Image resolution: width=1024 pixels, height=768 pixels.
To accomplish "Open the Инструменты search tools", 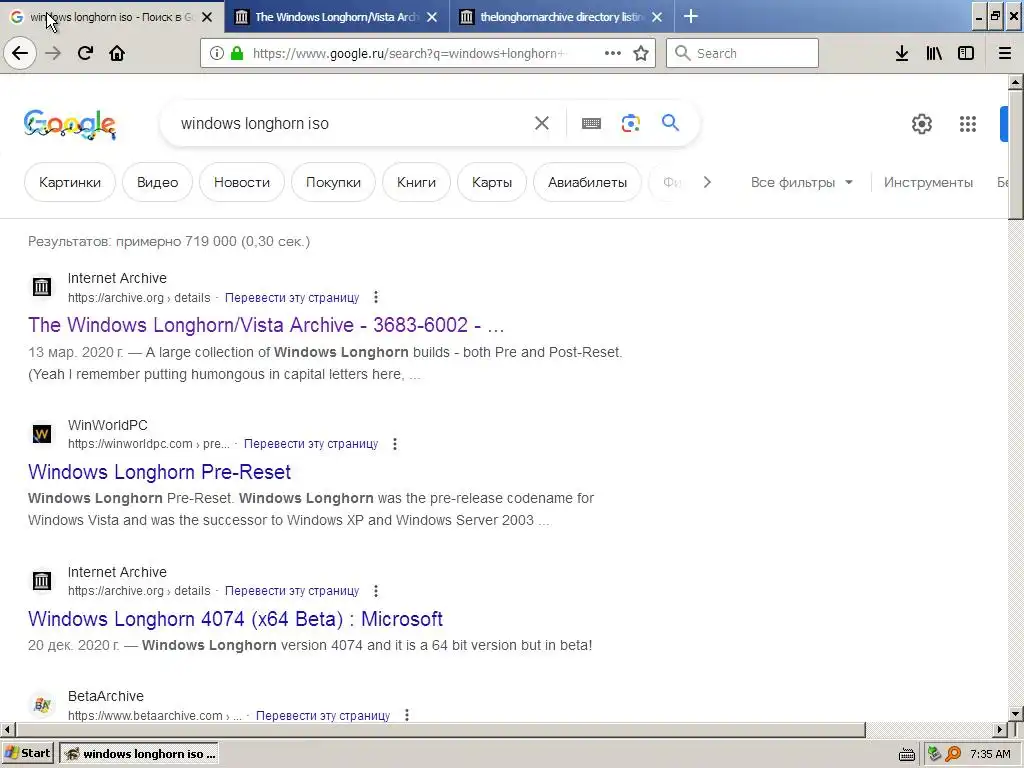I will click(928, 182).
